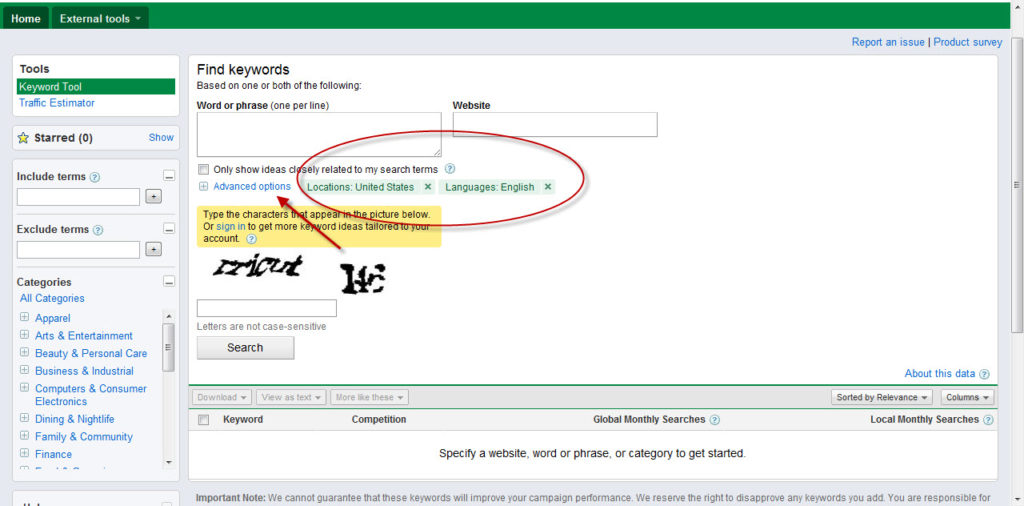1024x506 pixels.
Task: Expand the Family & Community category
Action: click(24, 436)
